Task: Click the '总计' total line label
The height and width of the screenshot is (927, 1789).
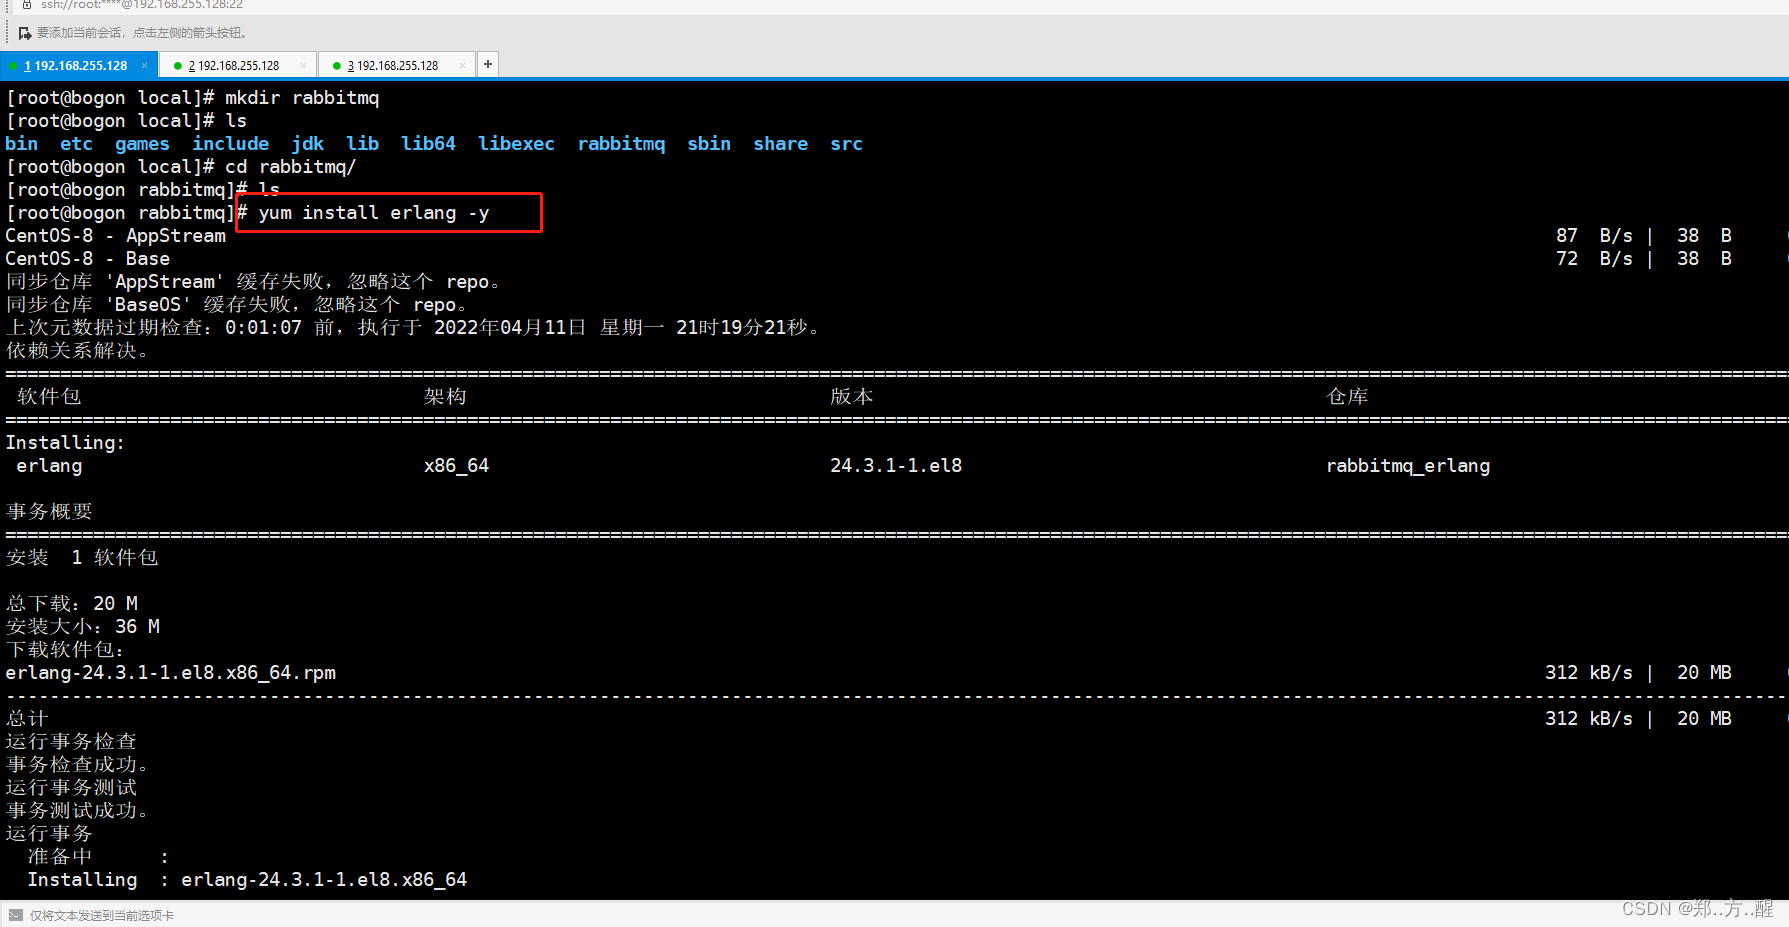Action: (27, 719)
